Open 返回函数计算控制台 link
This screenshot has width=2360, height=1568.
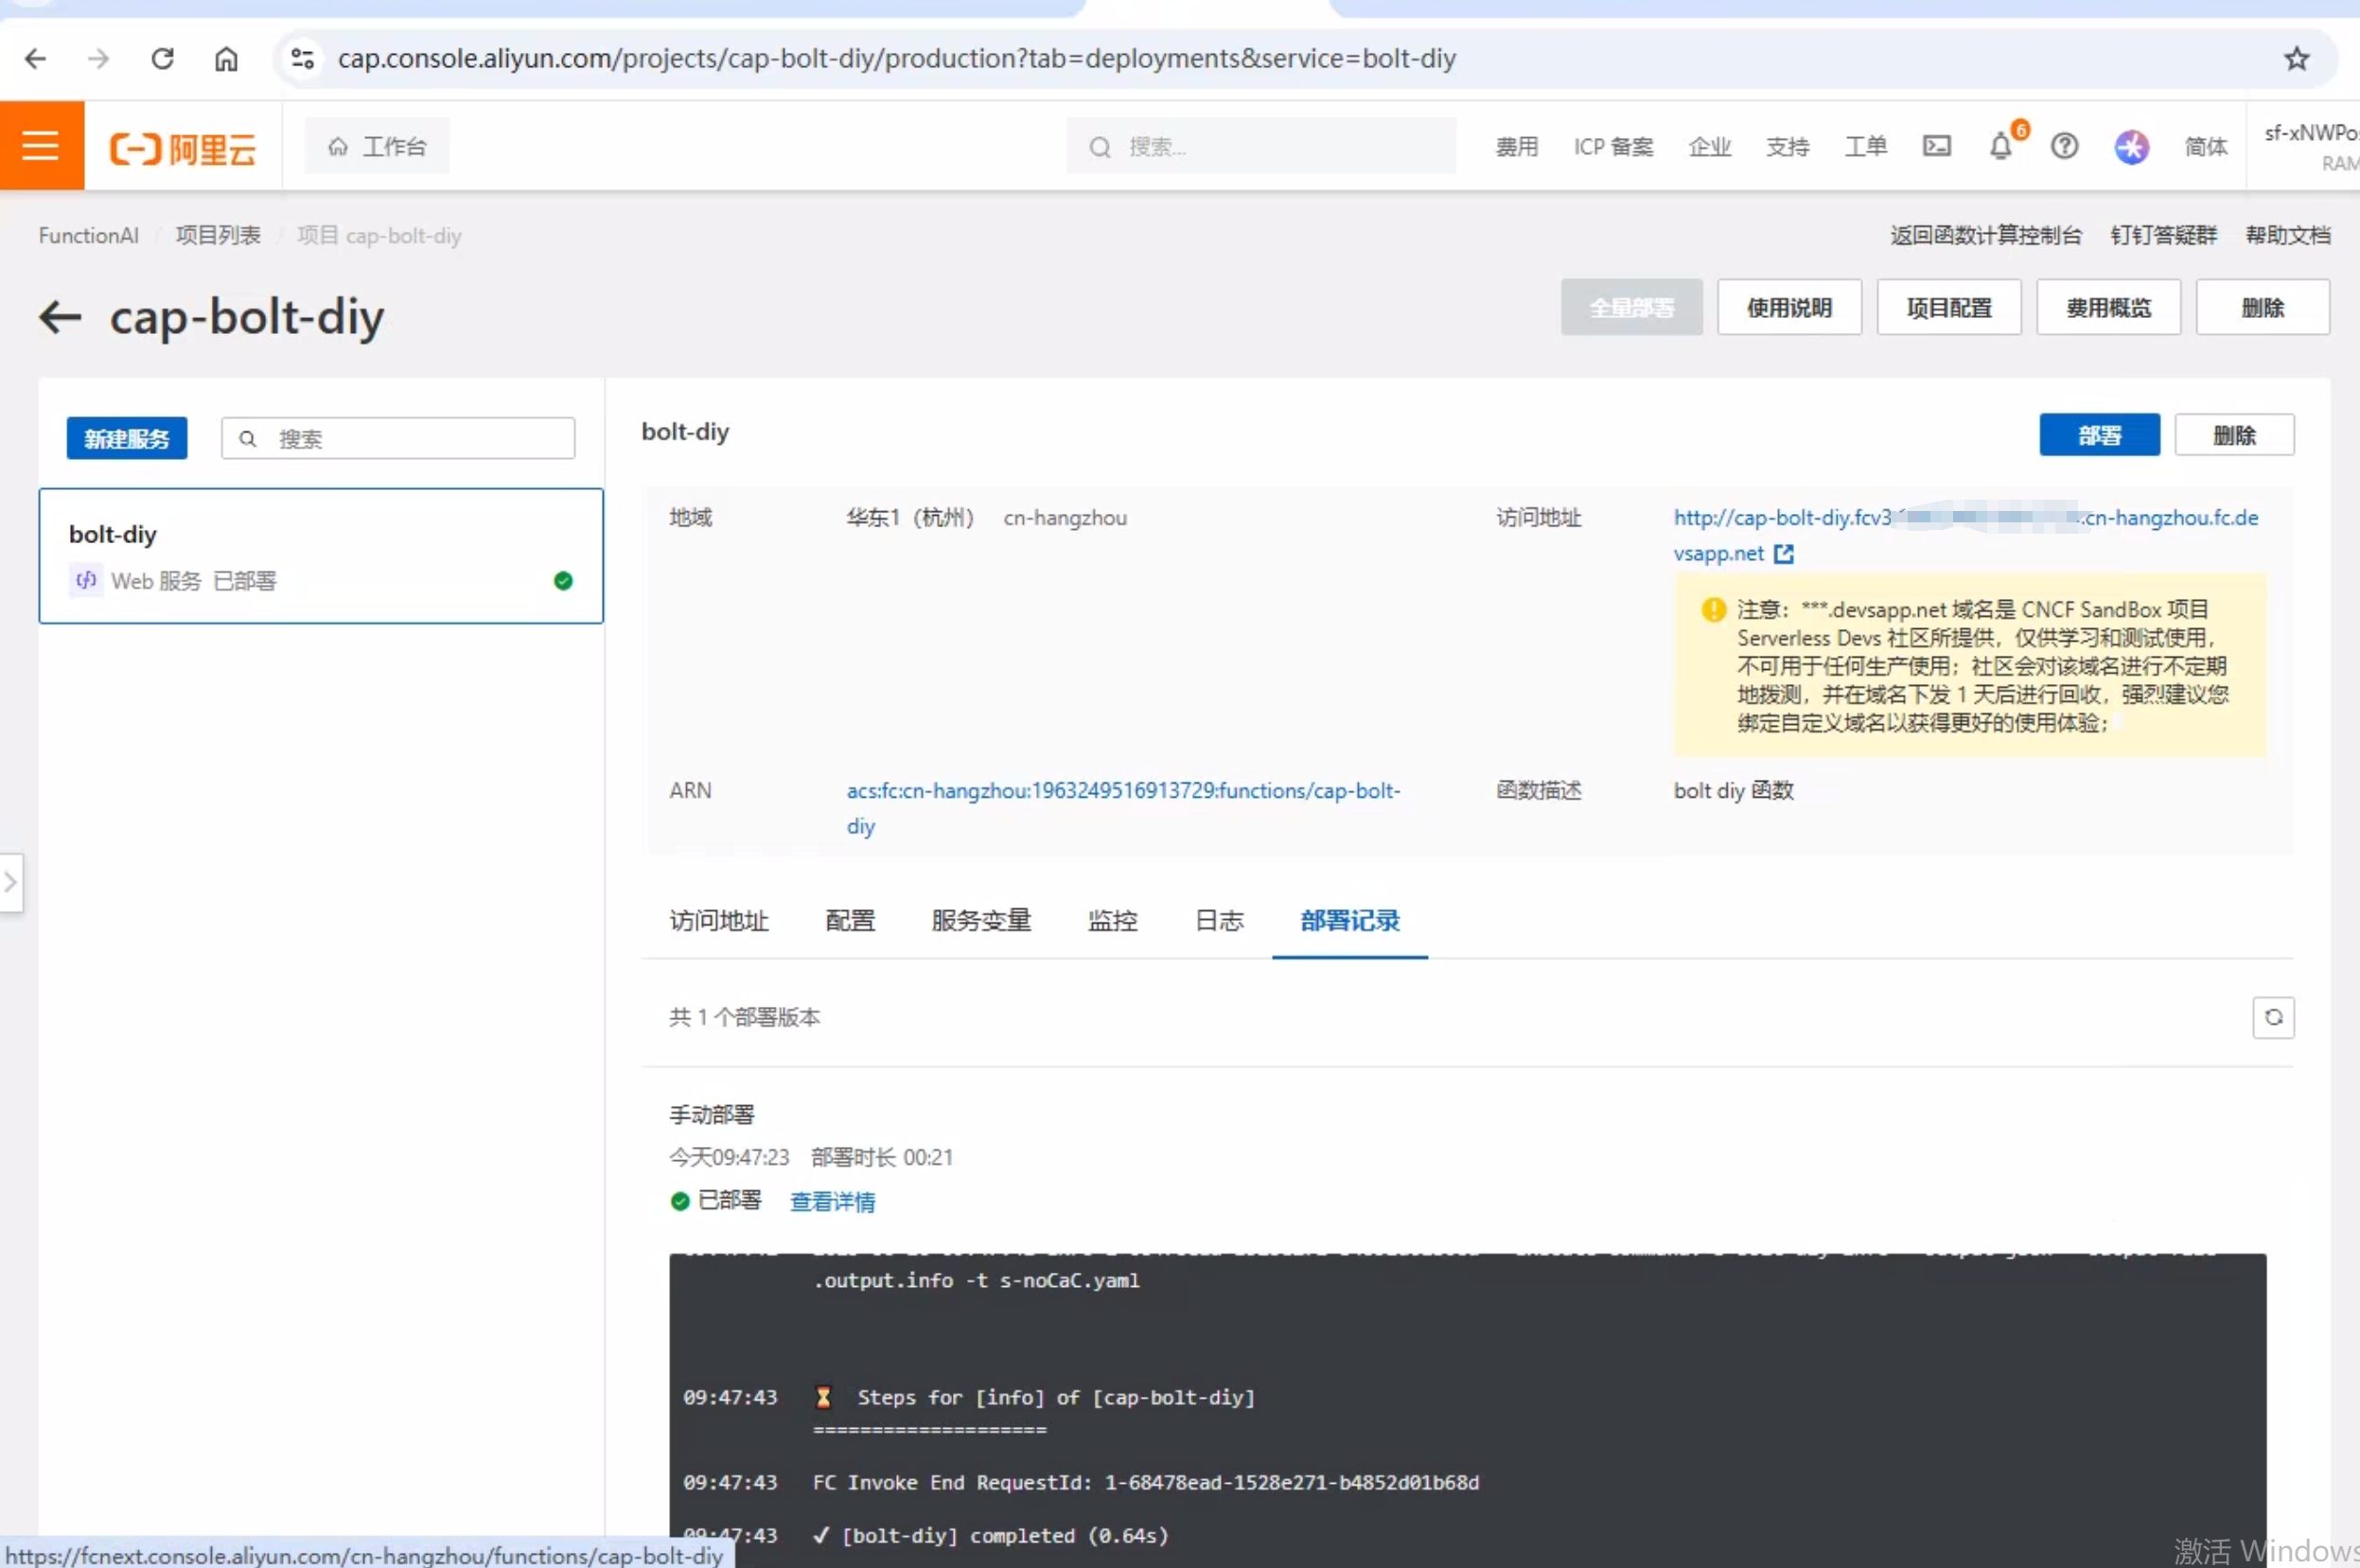point(1985,235)
